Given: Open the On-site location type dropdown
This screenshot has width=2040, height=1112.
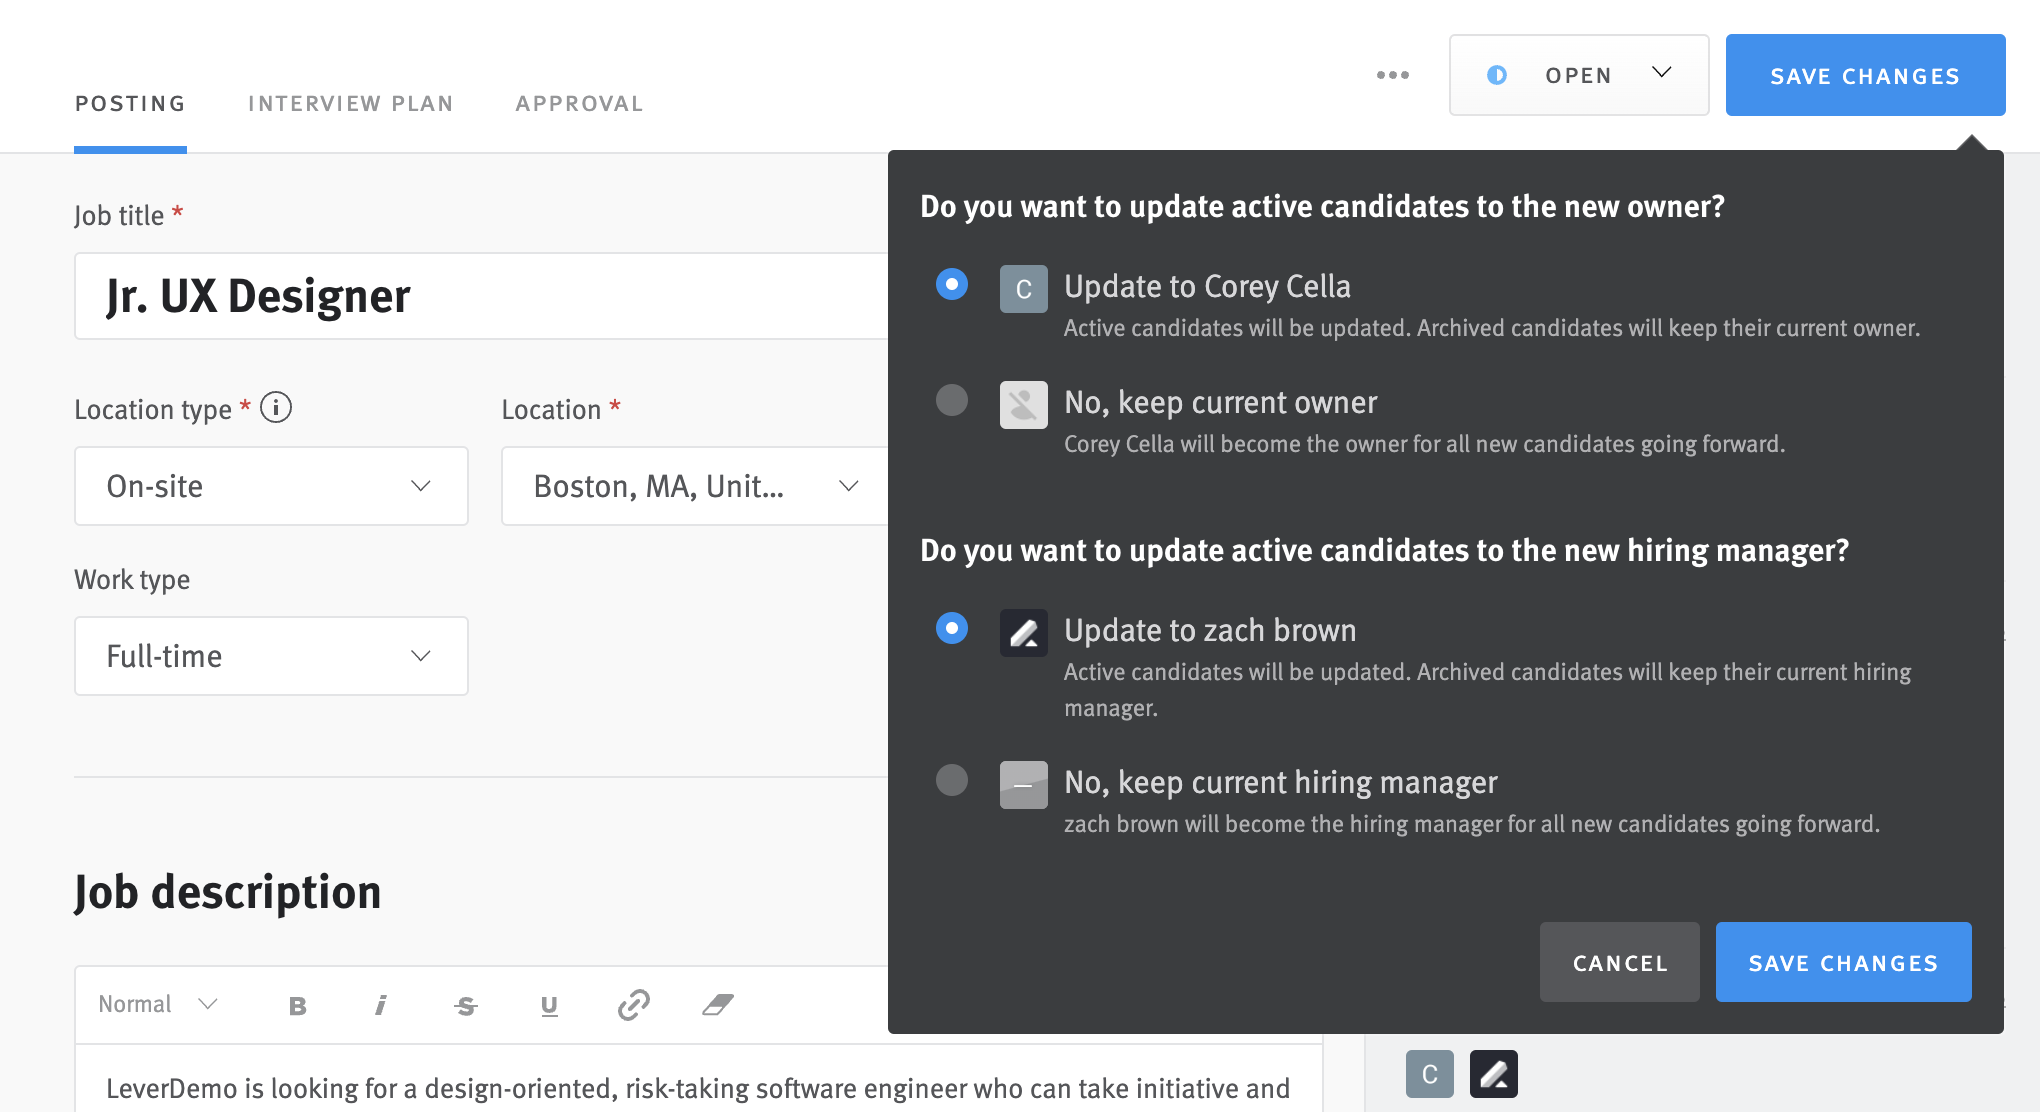Looking at the screenshot, I should (271, 486).
